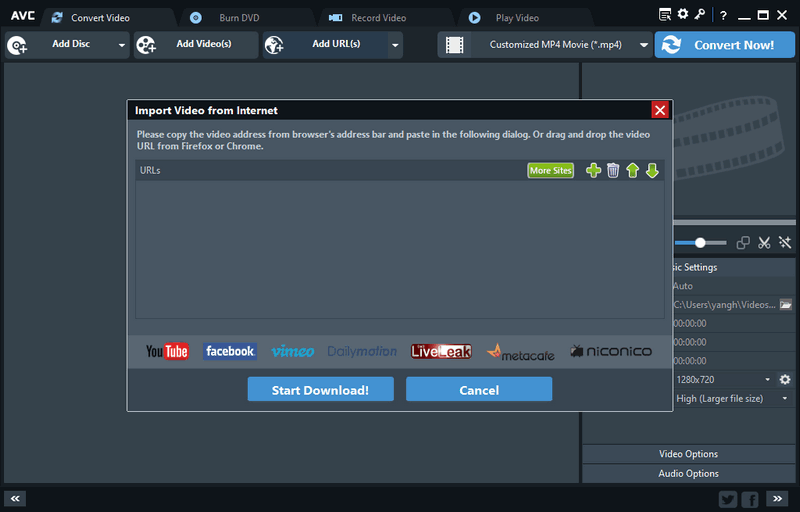
Task: Click the volume slider handle
Action: 700,243
